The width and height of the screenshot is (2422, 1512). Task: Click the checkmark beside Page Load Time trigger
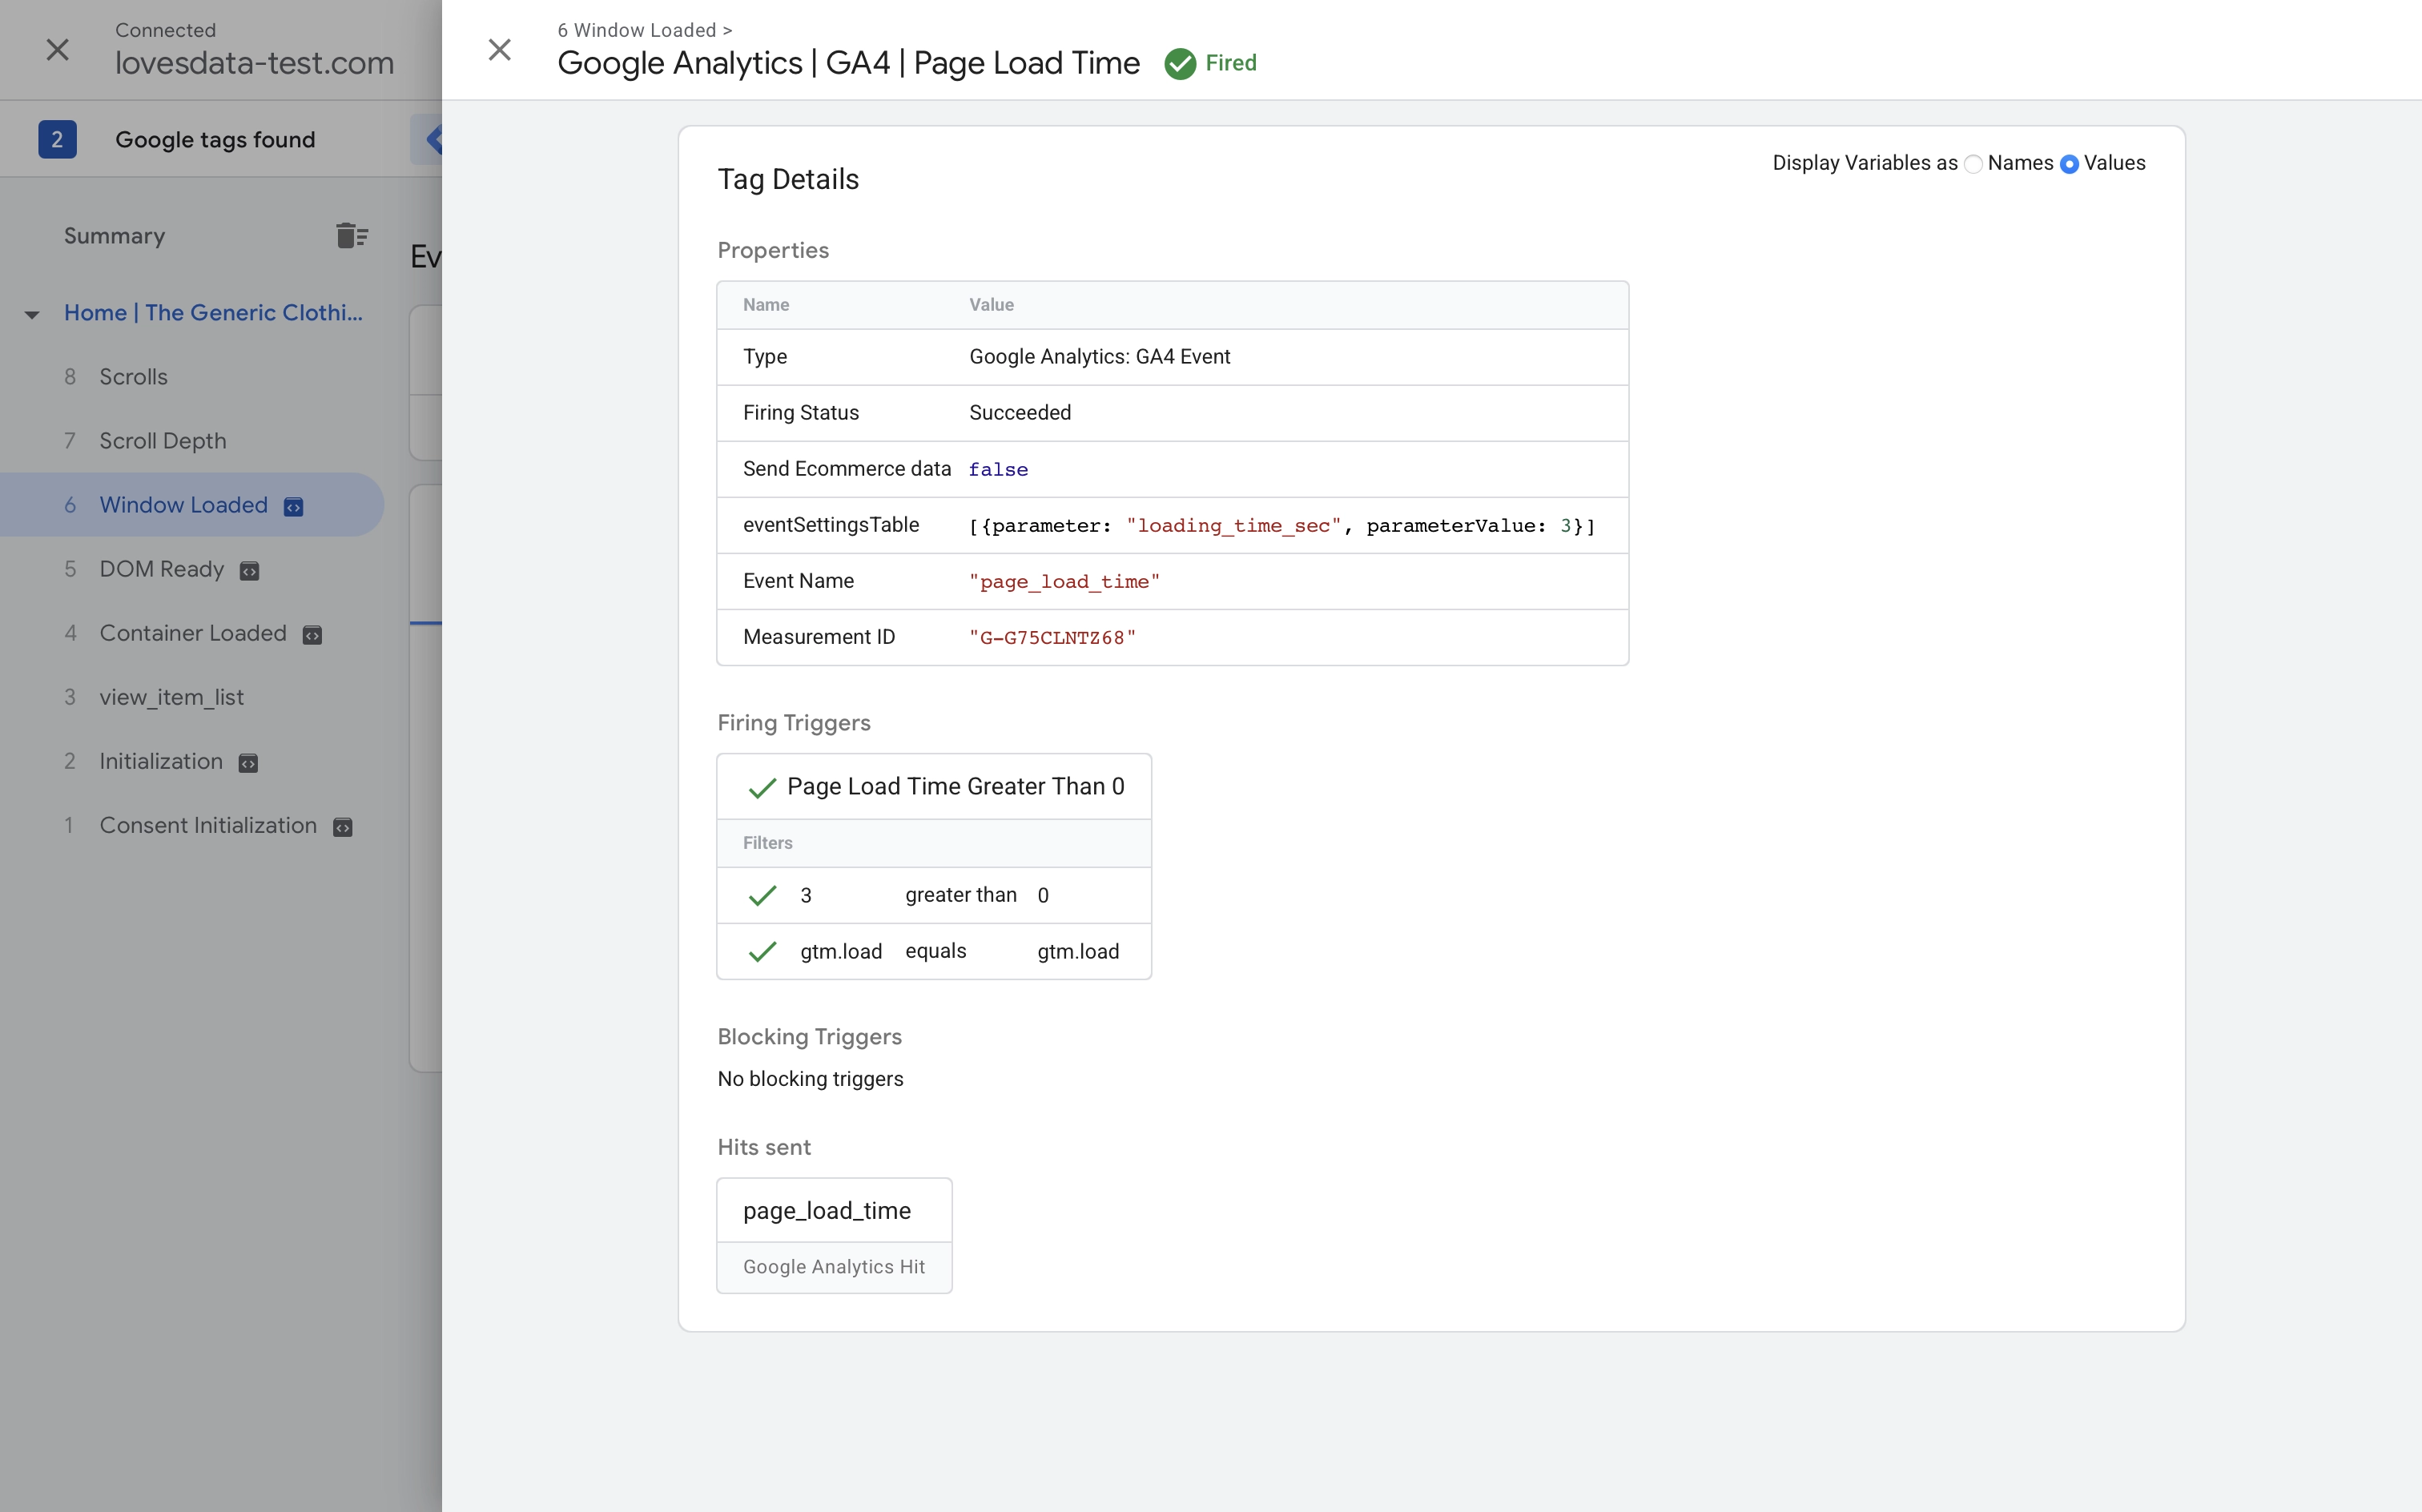(762, 788)
